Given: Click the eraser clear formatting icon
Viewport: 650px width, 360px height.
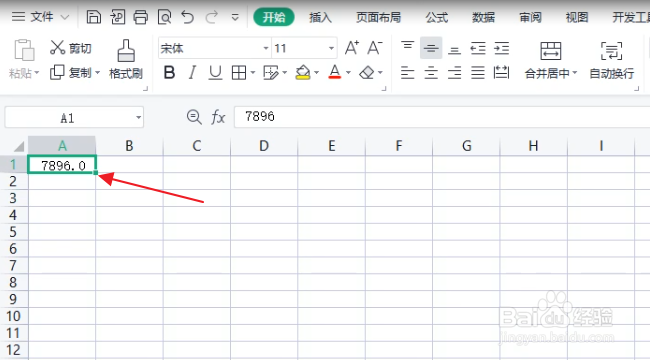Looking at the screenshot, I should 367,73.
